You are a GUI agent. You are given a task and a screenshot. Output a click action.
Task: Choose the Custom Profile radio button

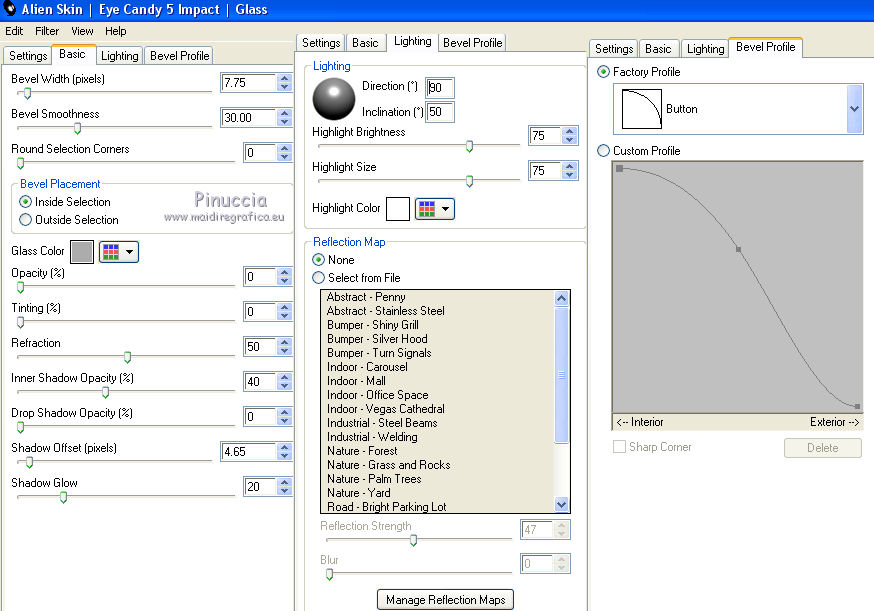(x=603, y=151)
